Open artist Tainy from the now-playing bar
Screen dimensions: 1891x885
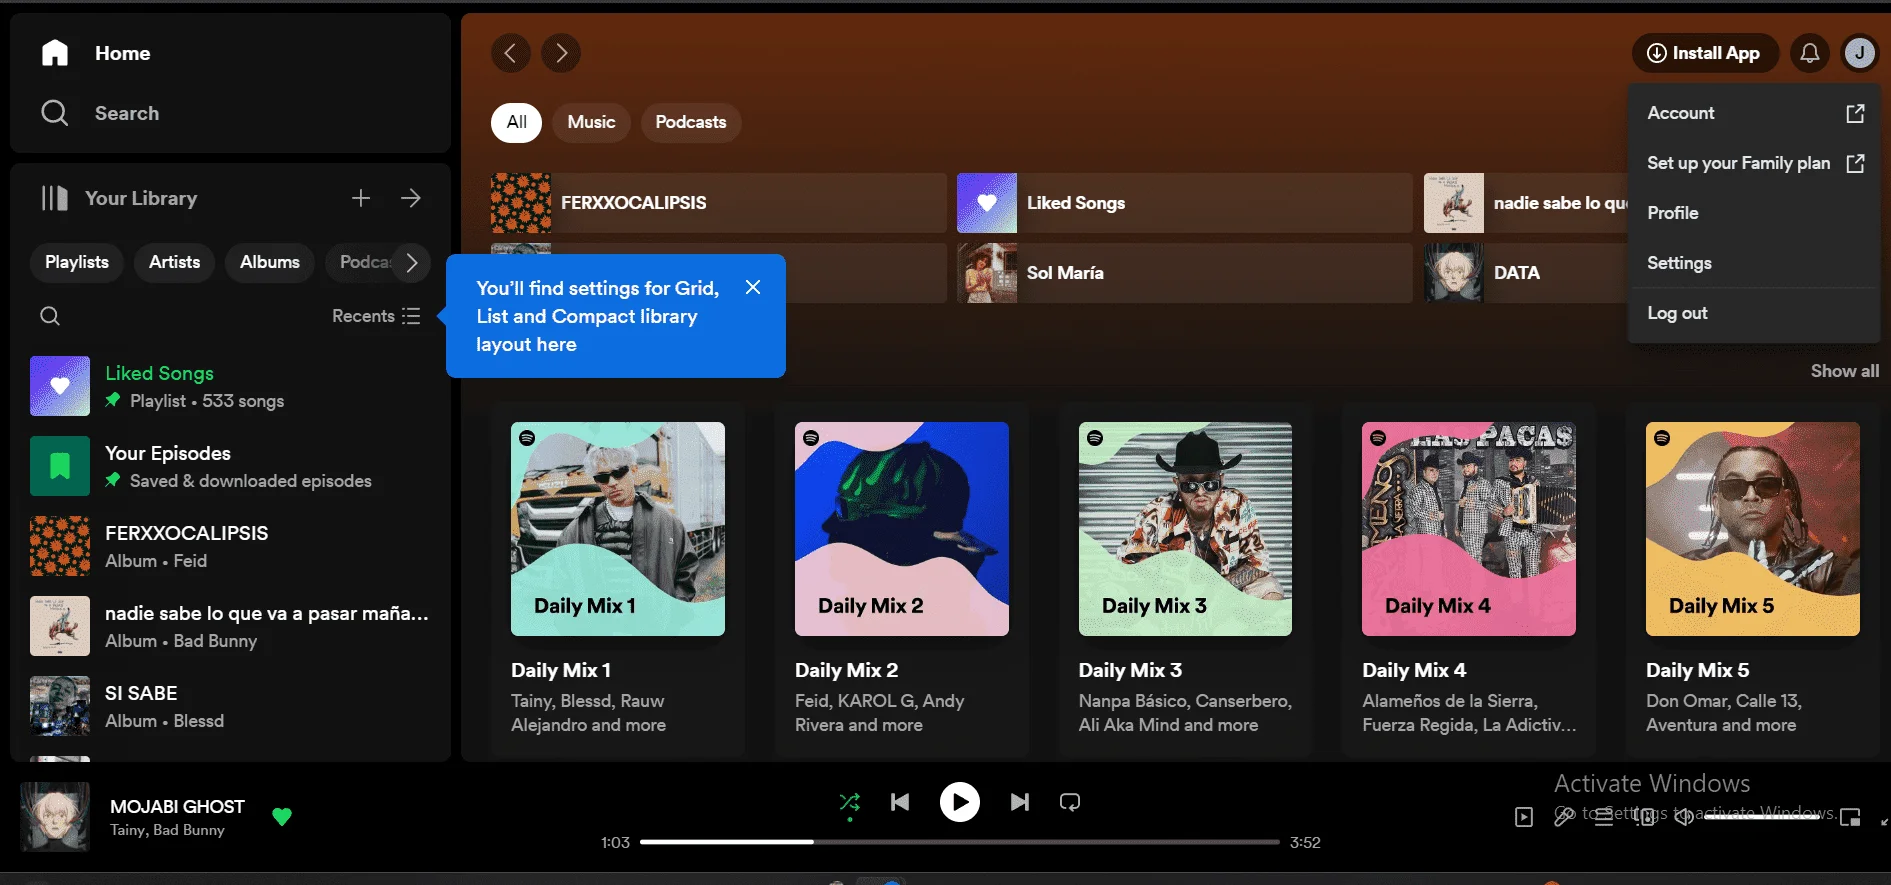point(127,830)
